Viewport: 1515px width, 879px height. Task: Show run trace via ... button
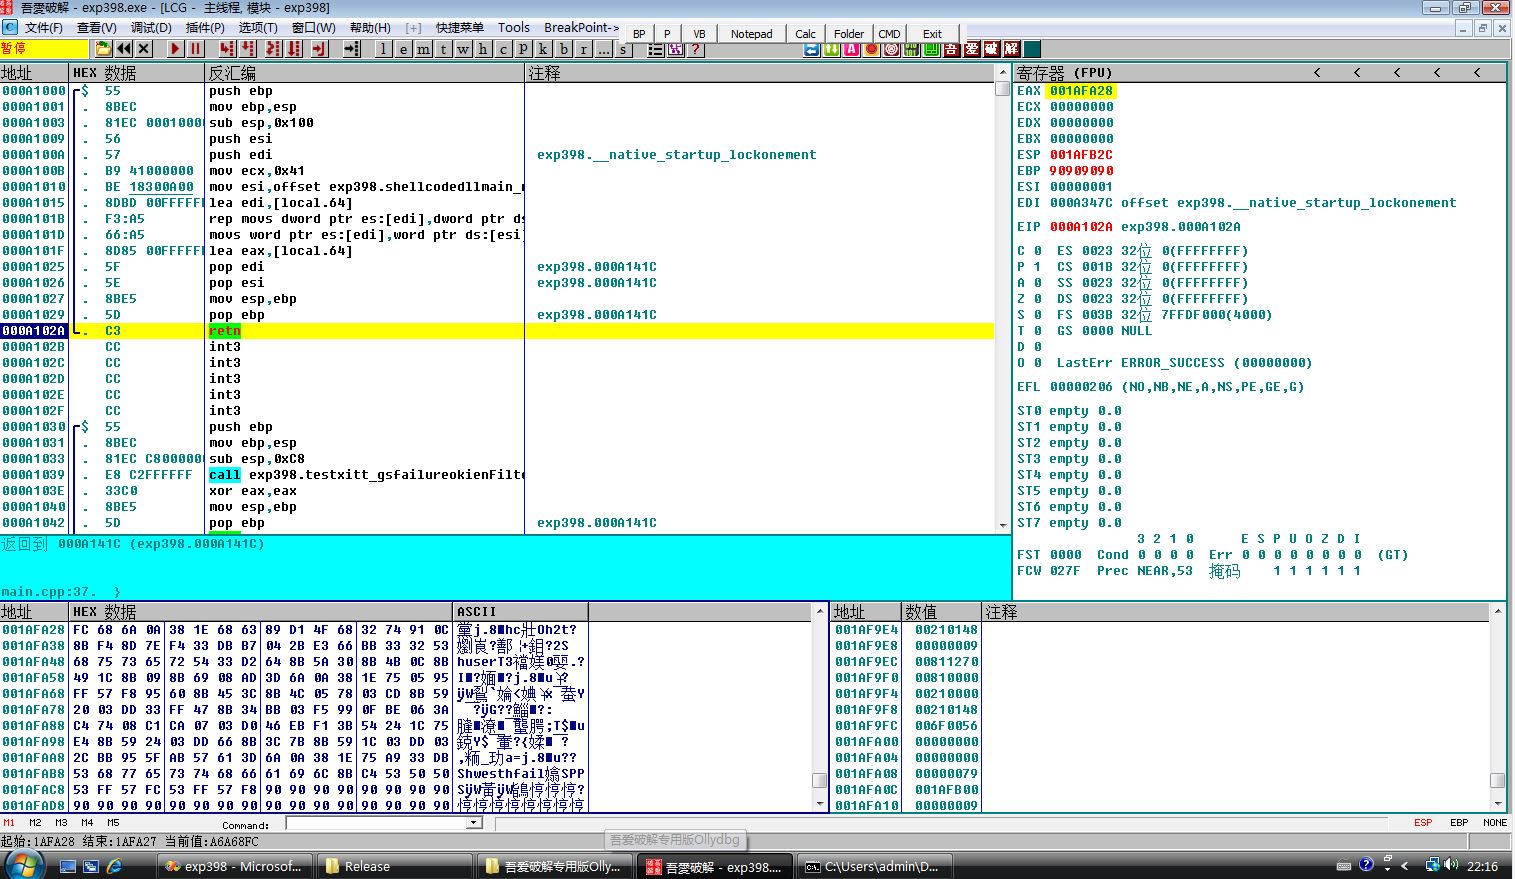point(603,48)
